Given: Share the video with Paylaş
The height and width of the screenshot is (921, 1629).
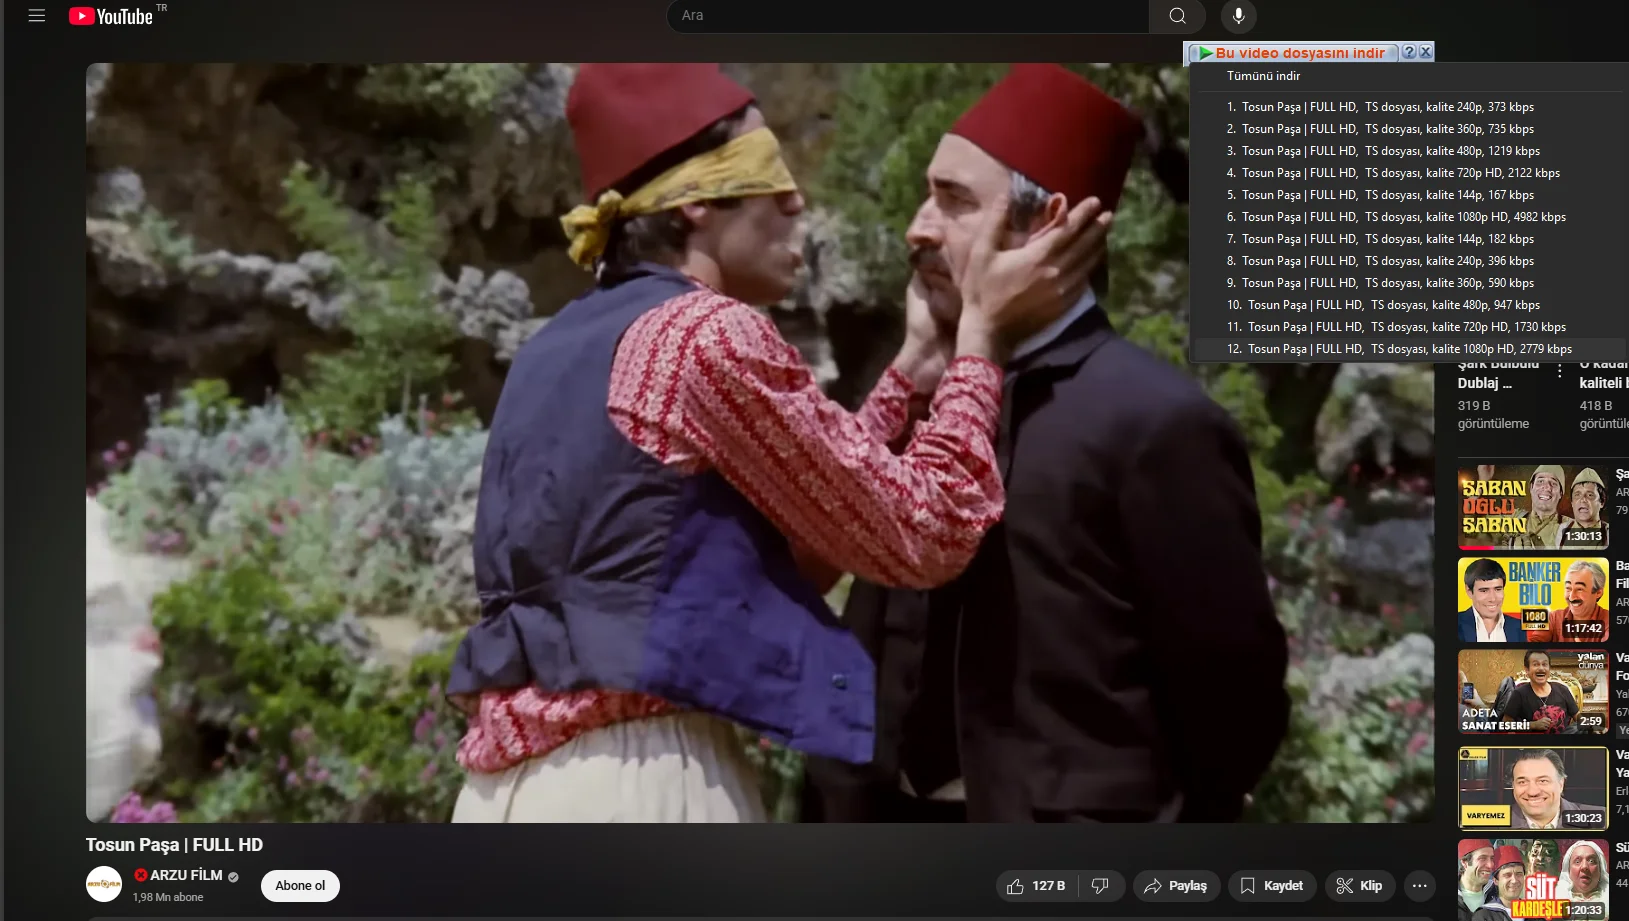Looking at the screenshot, I should [x=1176, y=886].
